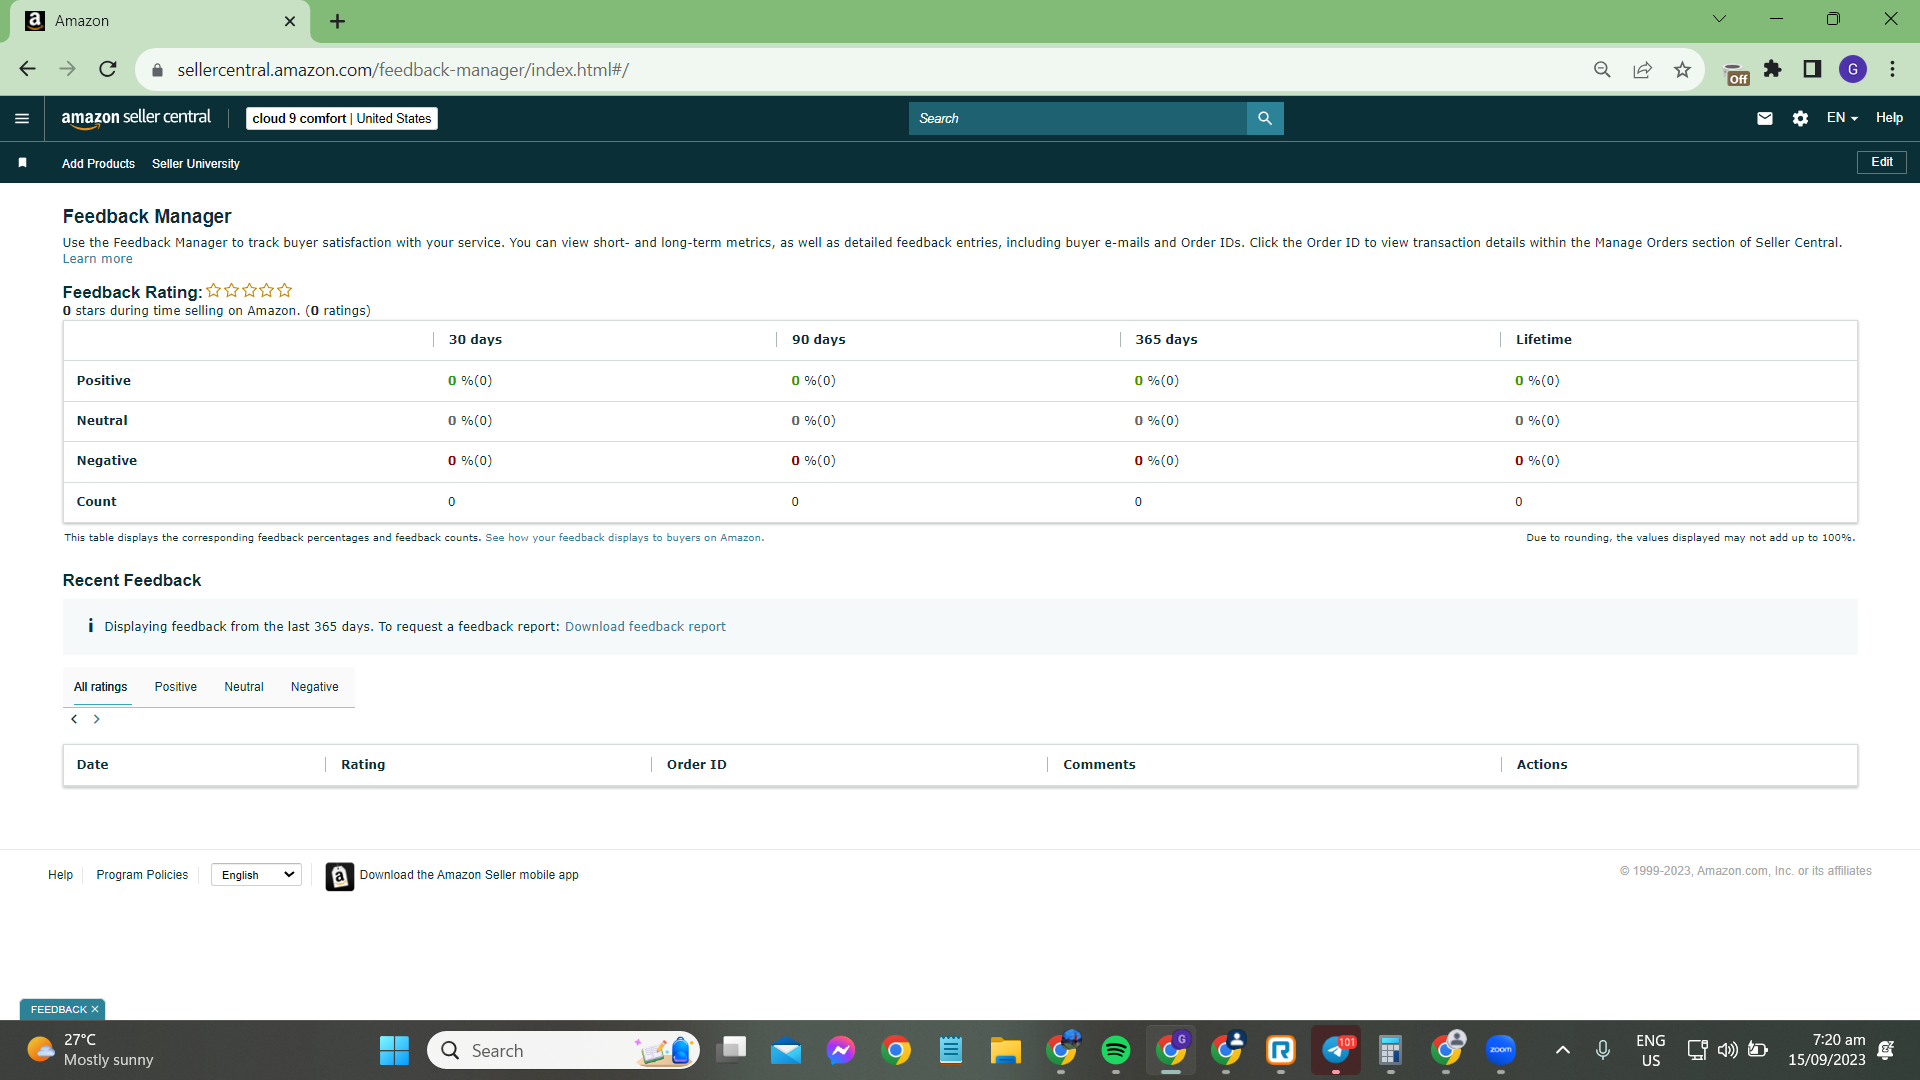Image resolution: width=1920 pixels, height=1080 pixels.
Task: Close the FEEDBACK widget tab
Action: point(95,1010)
